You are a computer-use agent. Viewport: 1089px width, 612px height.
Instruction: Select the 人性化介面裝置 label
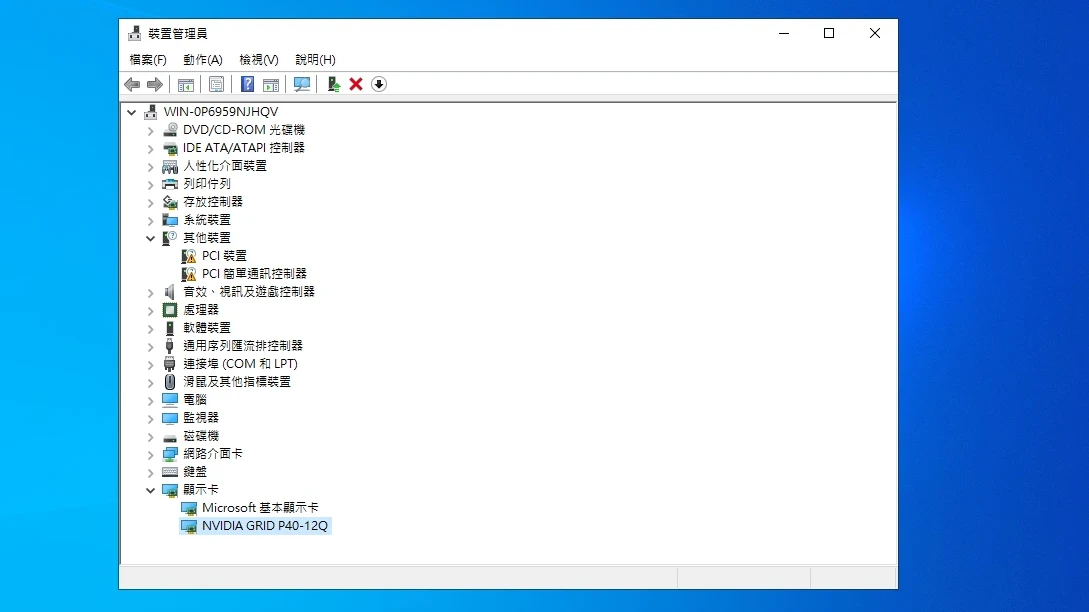225,166
